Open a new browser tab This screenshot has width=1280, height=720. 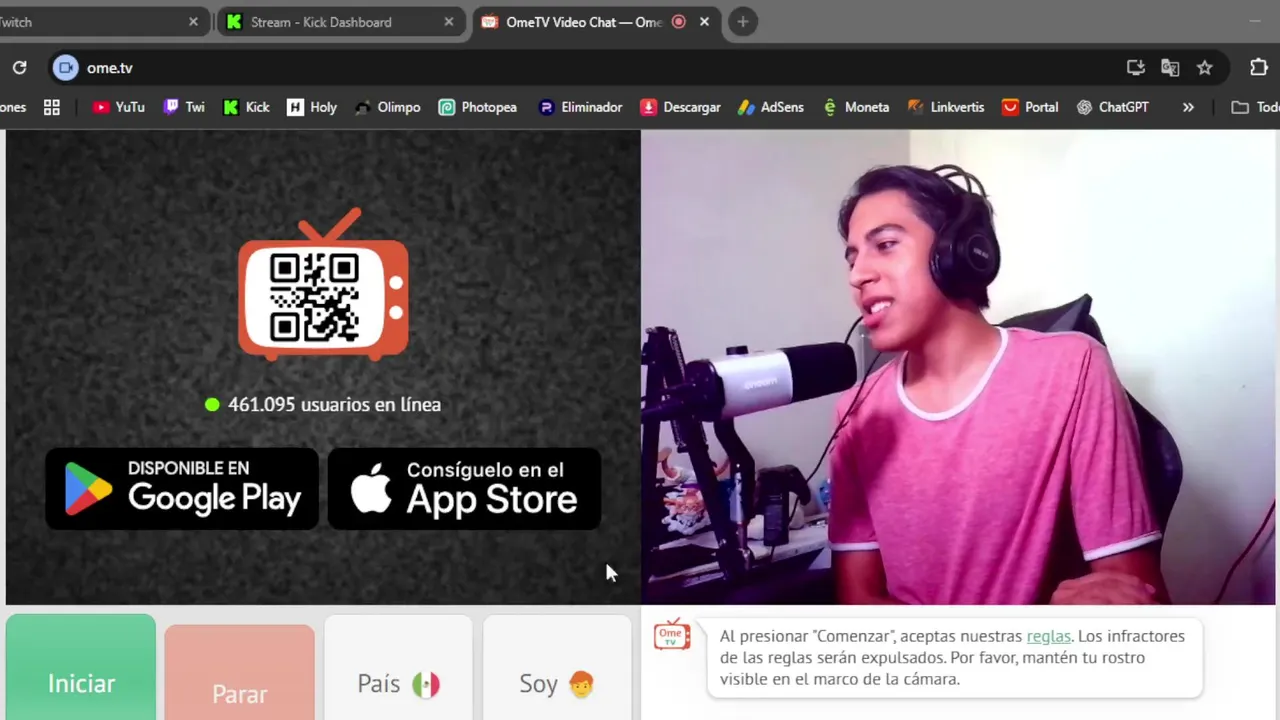click(742, 22)
